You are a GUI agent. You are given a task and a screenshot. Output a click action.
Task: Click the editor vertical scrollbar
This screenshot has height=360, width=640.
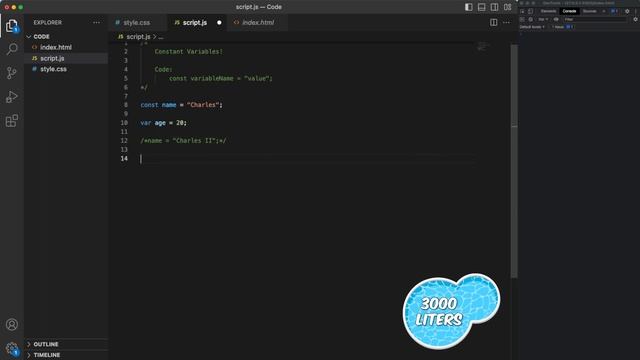click(514, 161)
